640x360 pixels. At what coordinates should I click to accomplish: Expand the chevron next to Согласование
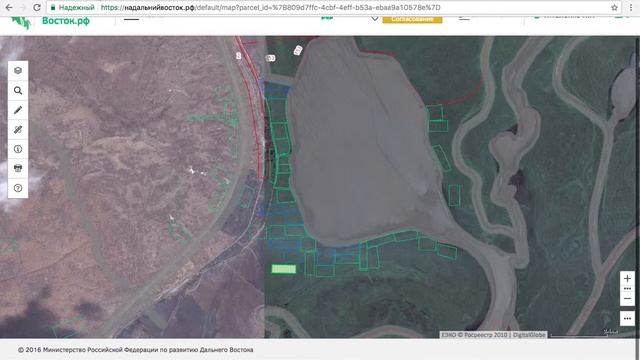pyautogui.click(x=375, y=18)
